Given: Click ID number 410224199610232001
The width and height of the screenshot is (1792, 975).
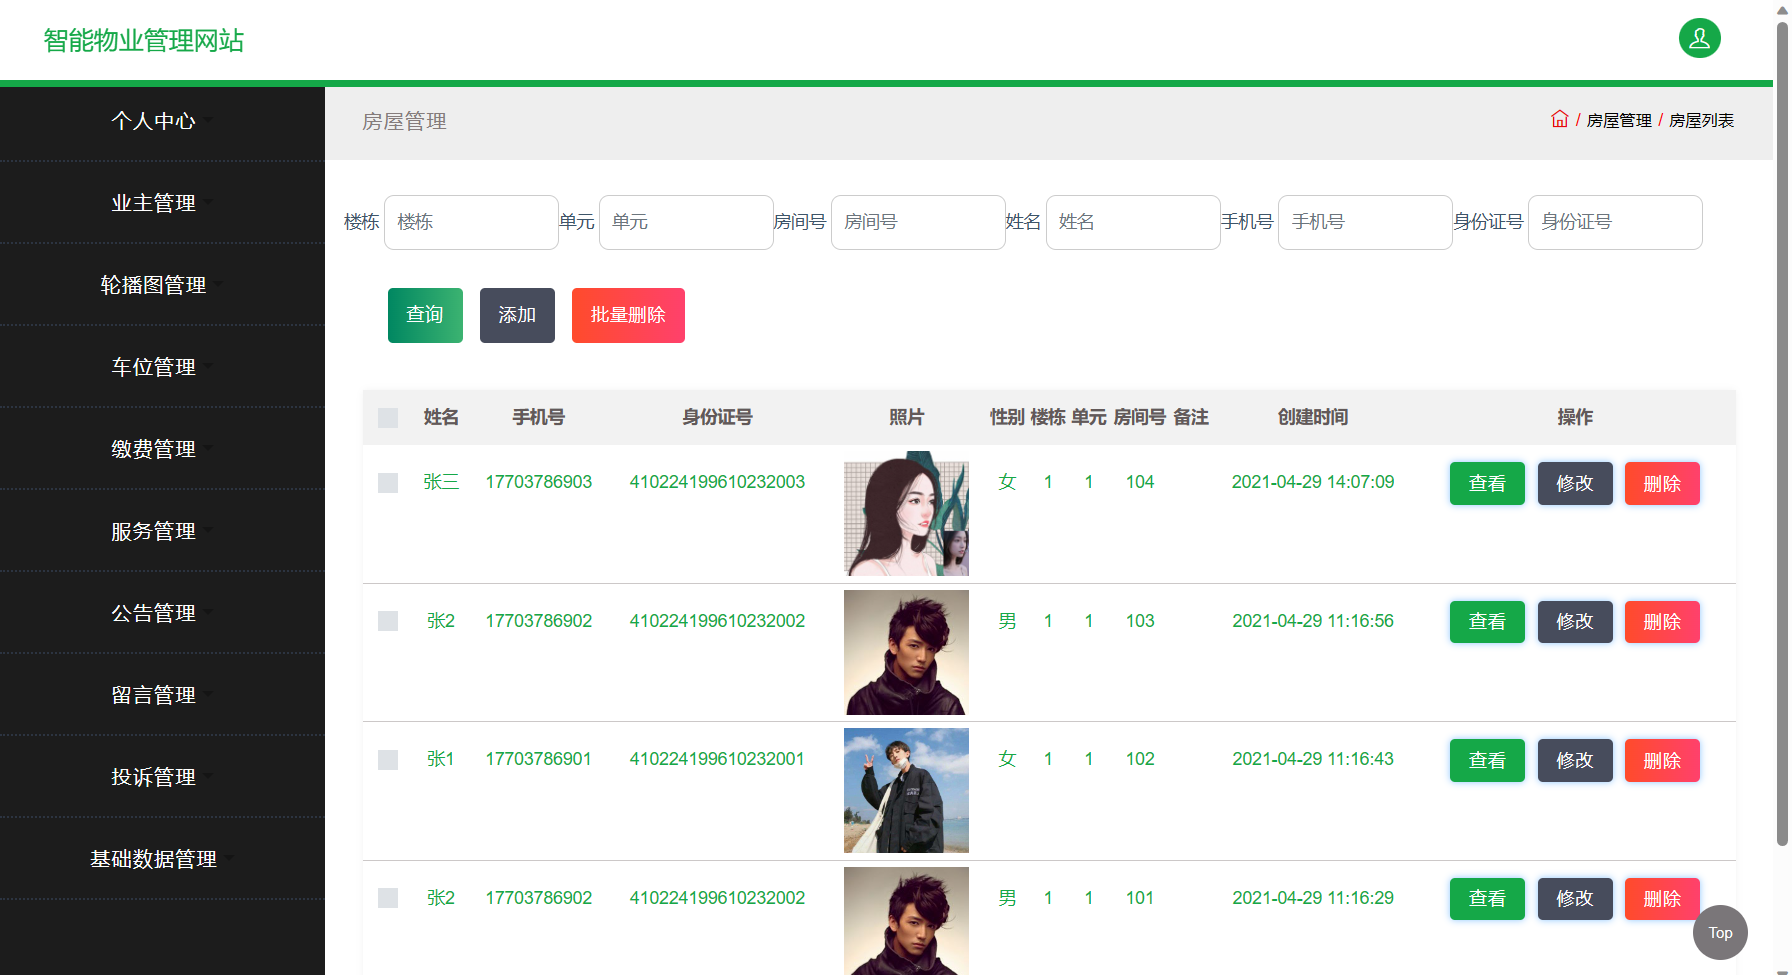Looking at the screenshot, I should pyautogui.click(x=717, y=759).
